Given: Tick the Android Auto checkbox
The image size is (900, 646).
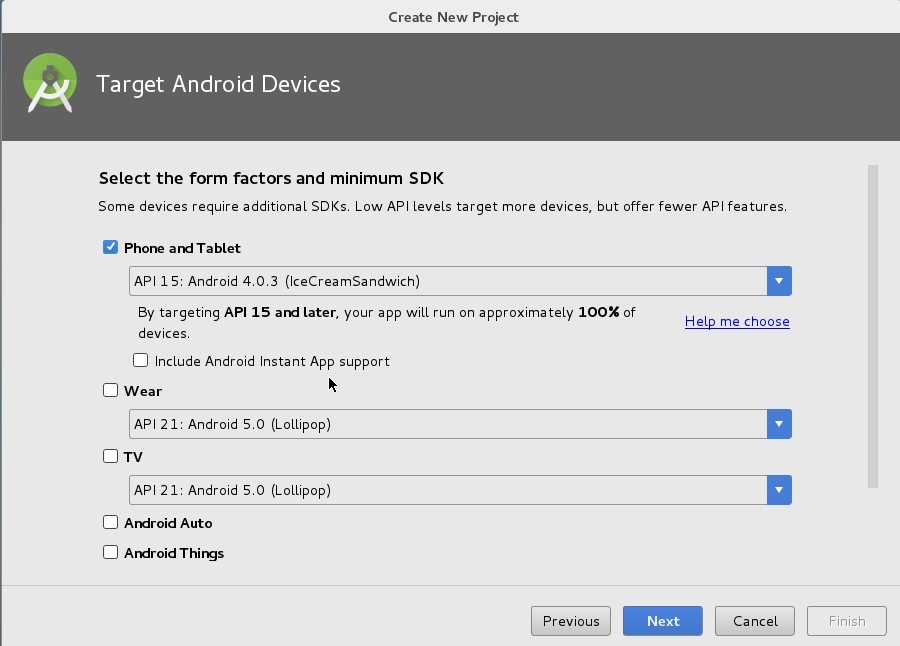Looking at the screenshot, I should point(111,522).
